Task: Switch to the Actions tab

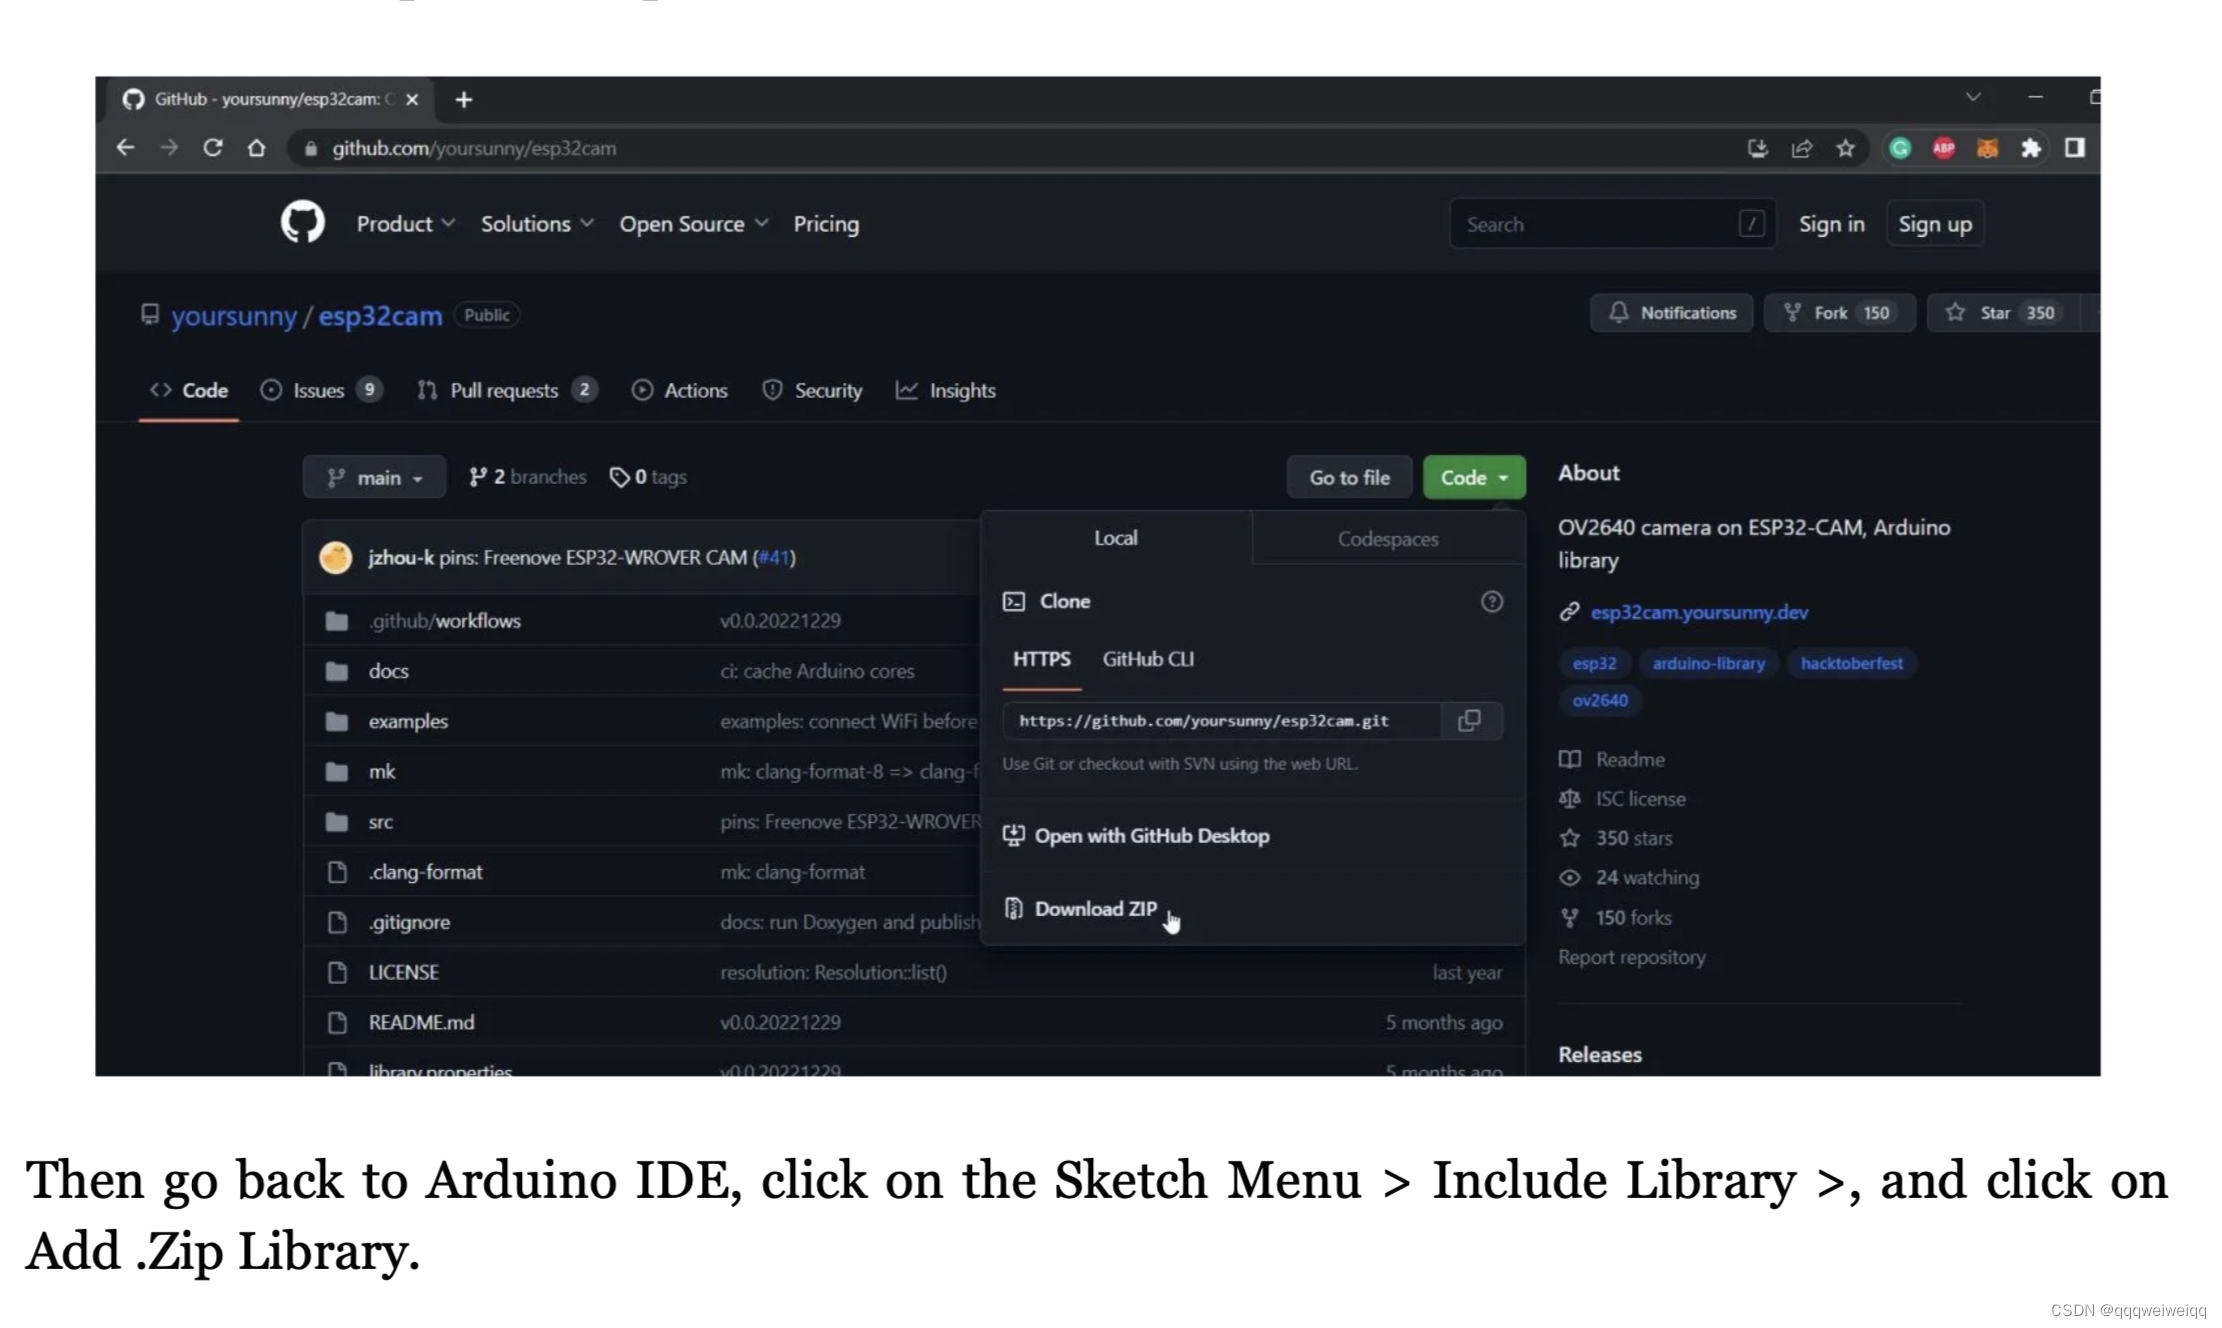Action: click(x=680, y=390)
